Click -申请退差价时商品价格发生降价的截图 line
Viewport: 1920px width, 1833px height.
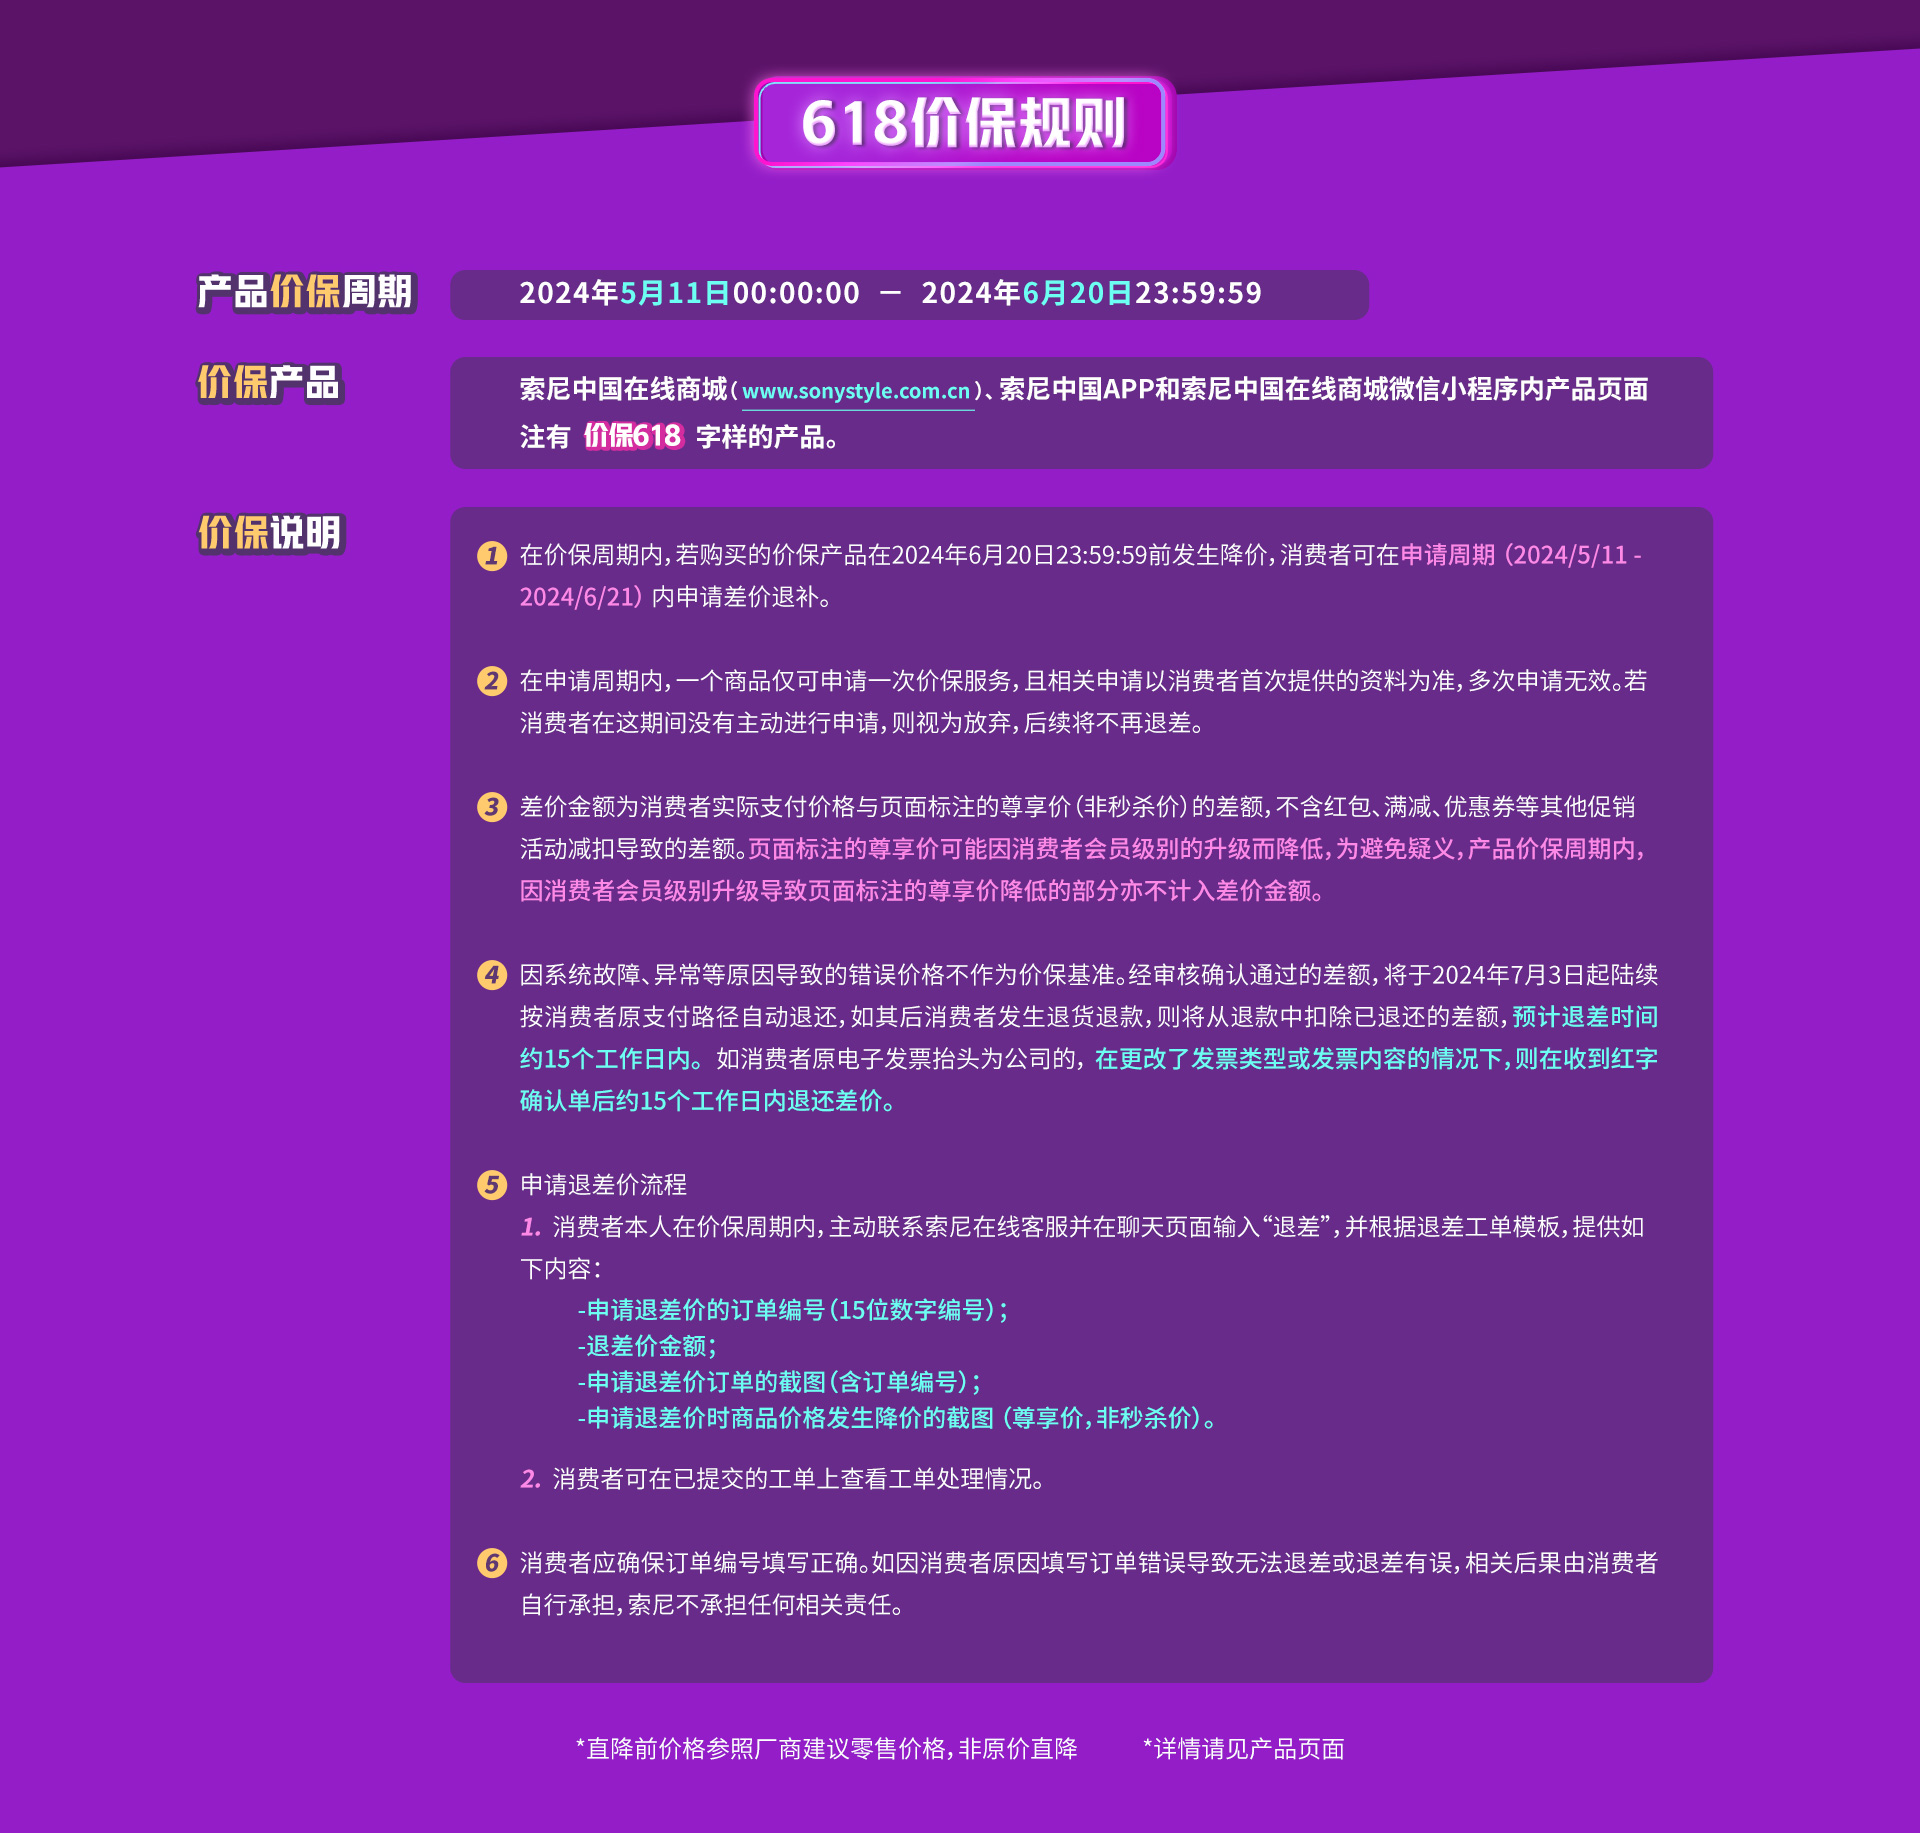click(x=897, y=1418)
